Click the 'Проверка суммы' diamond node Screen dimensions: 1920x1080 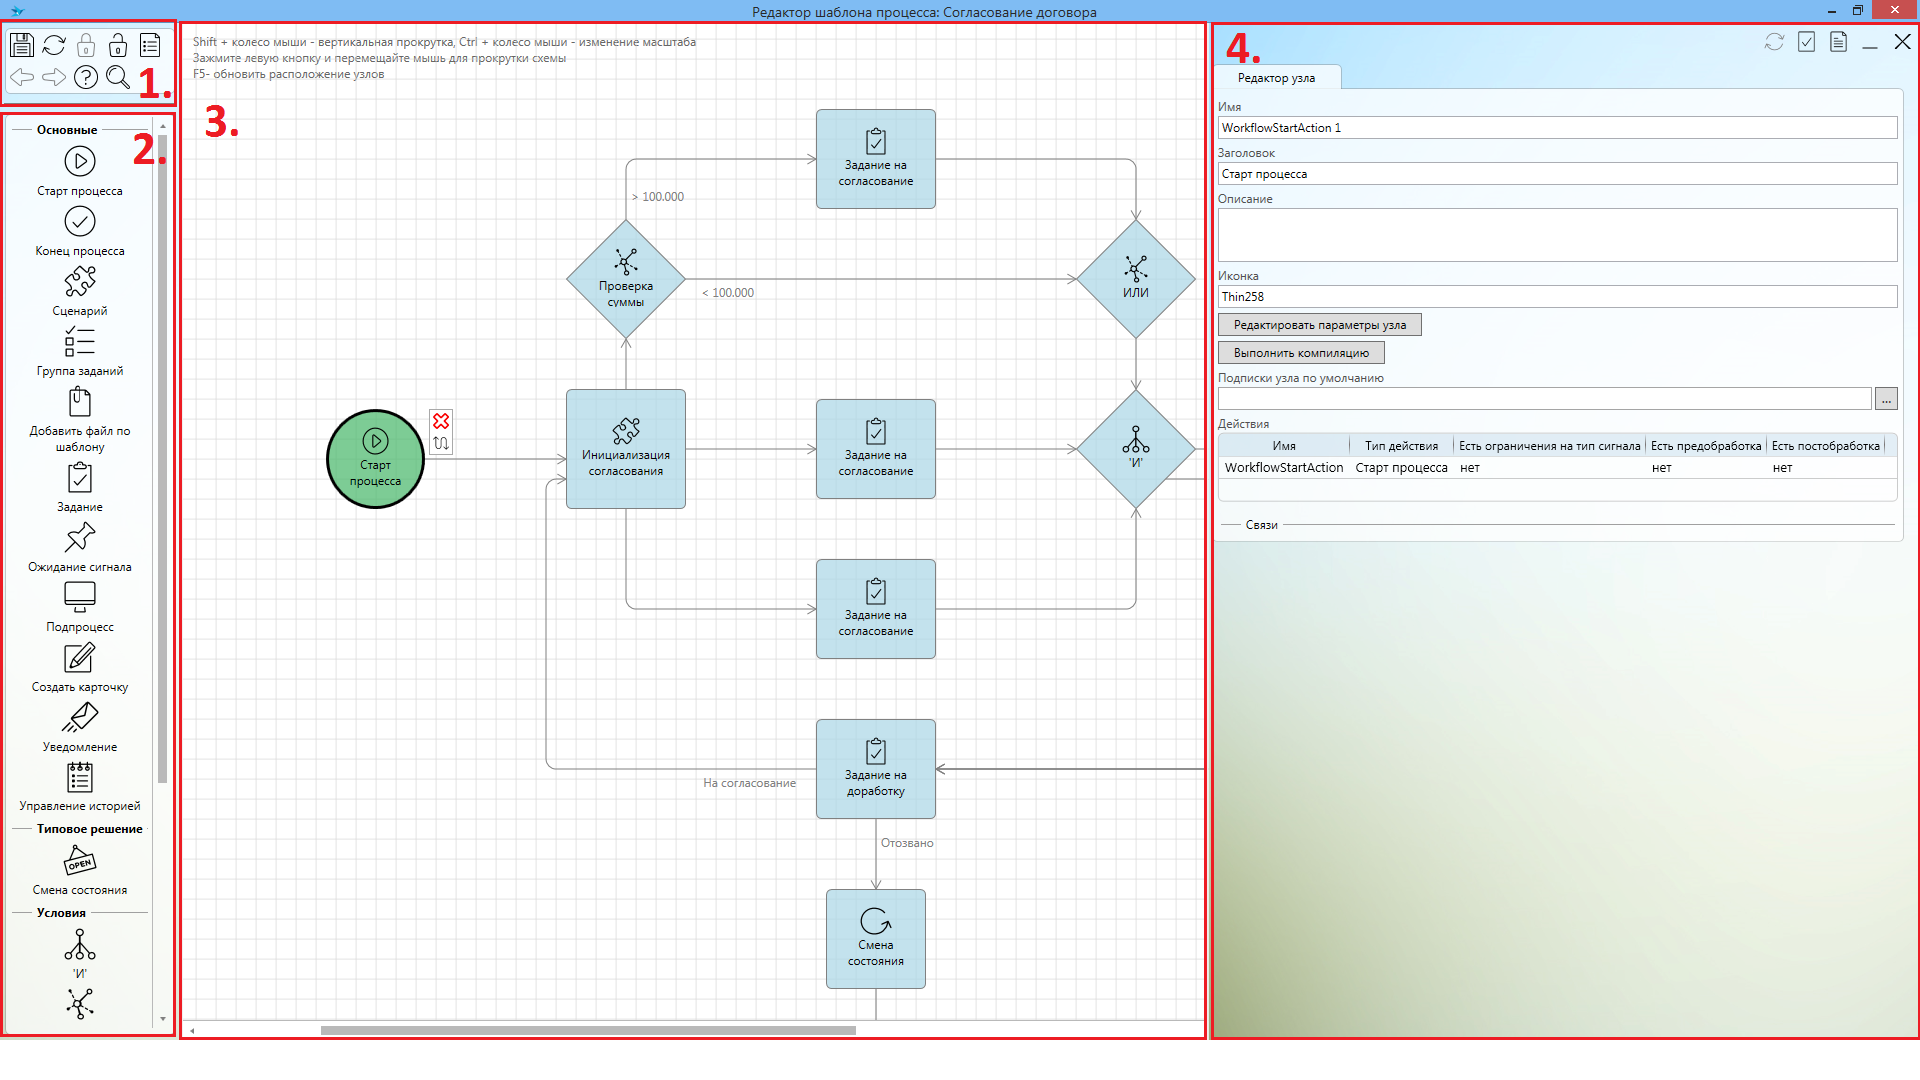click(x=626, y=279)
